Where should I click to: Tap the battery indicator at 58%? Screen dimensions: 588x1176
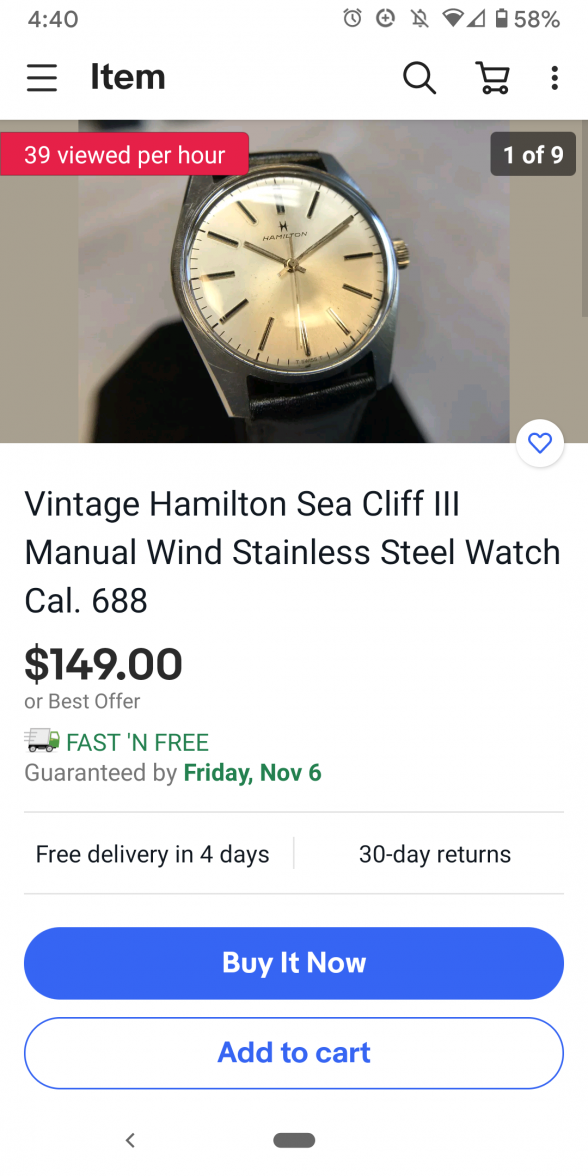(501, 19)
